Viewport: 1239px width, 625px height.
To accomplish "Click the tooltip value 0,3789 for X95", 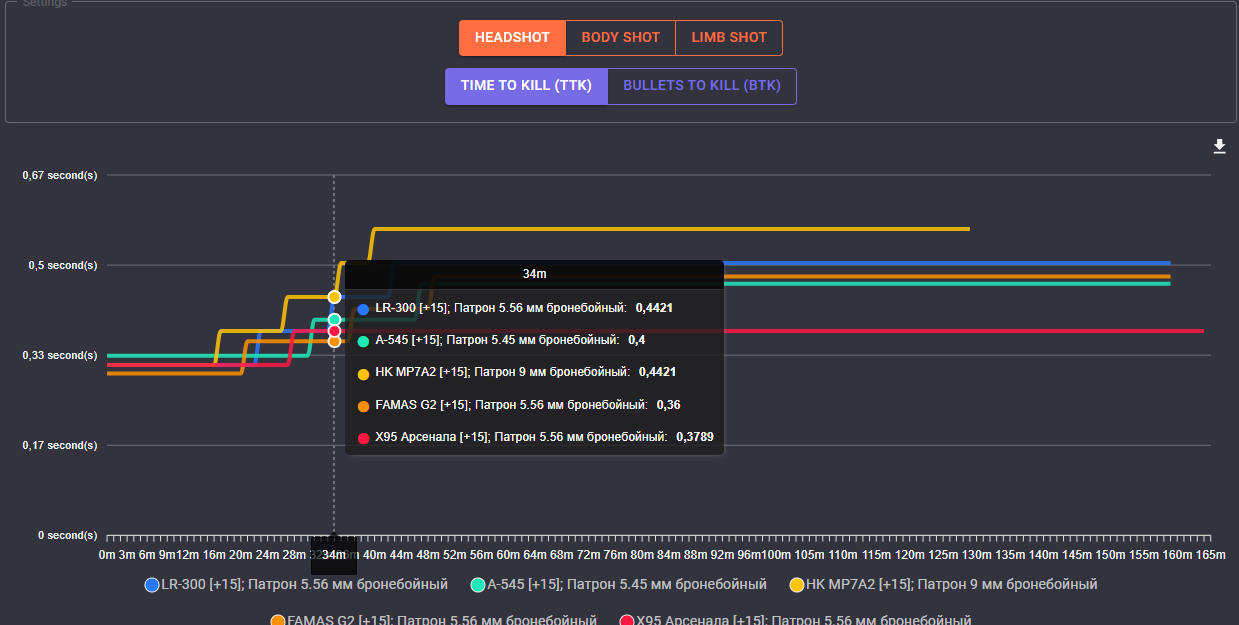I will [x=695, y=437].
